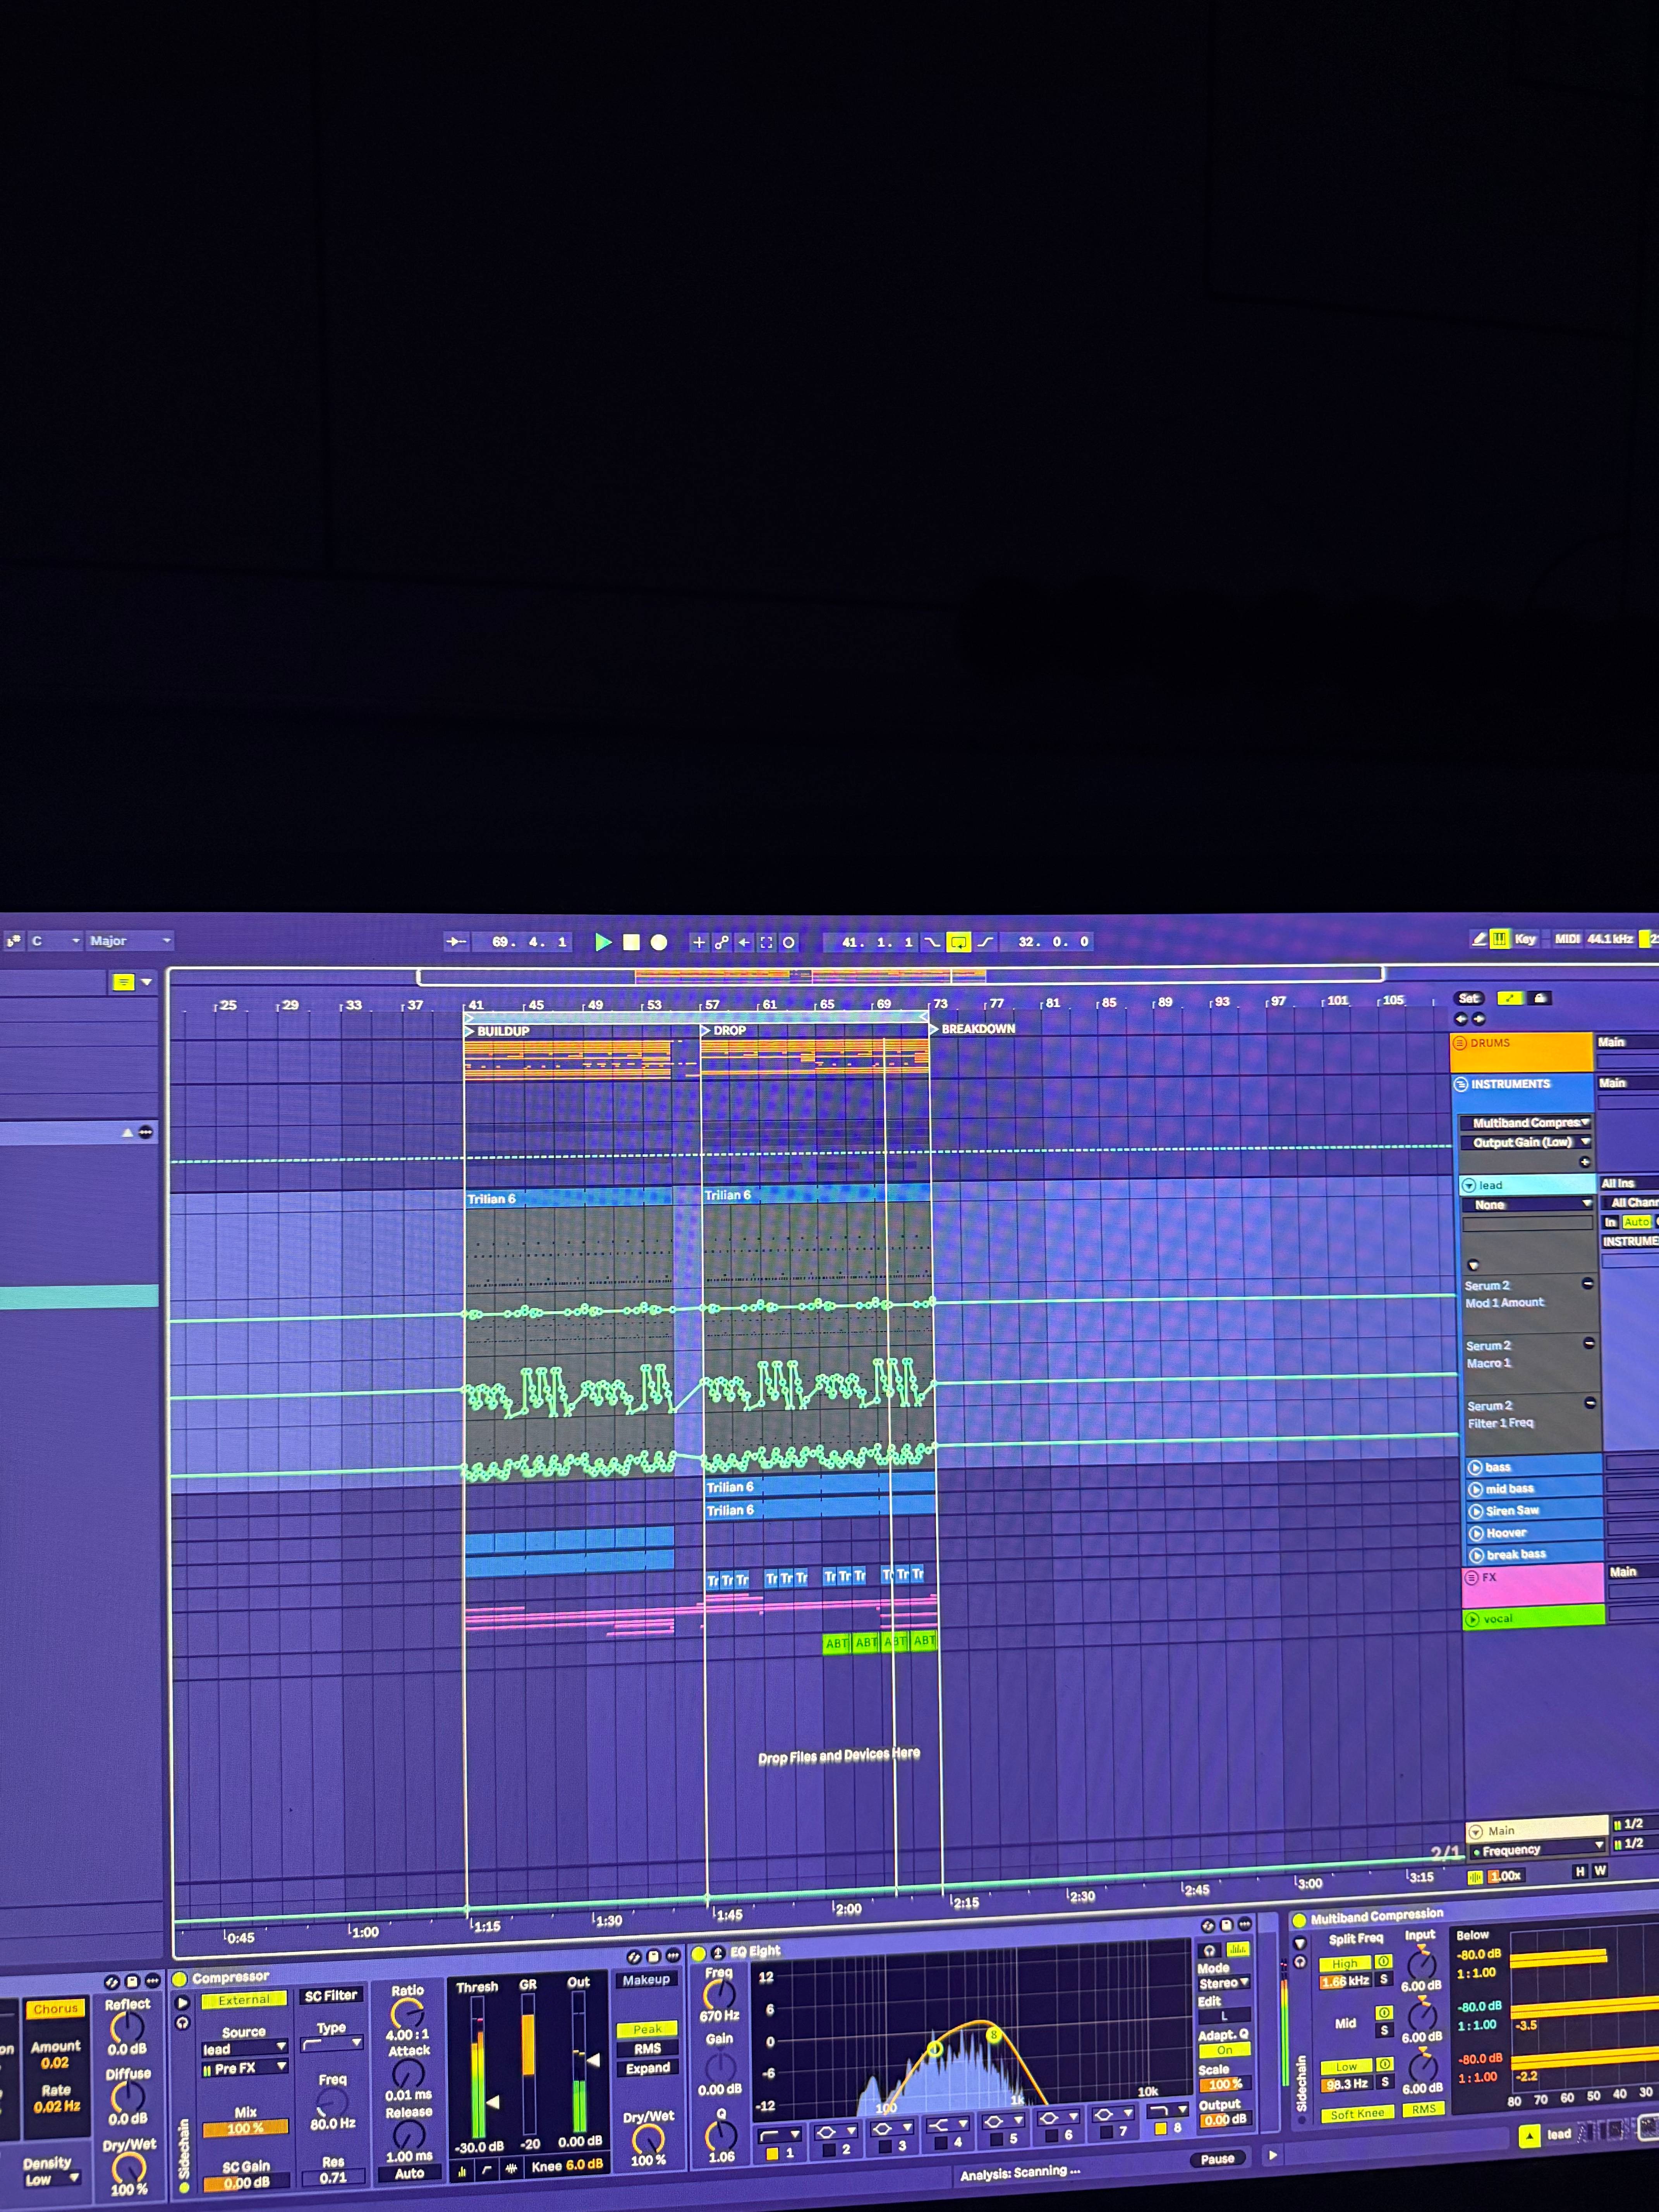This screenshot has width=1659, height=2212.
Task: Toggle the Compressor Auto release button
Action: tap(410, 2173)
